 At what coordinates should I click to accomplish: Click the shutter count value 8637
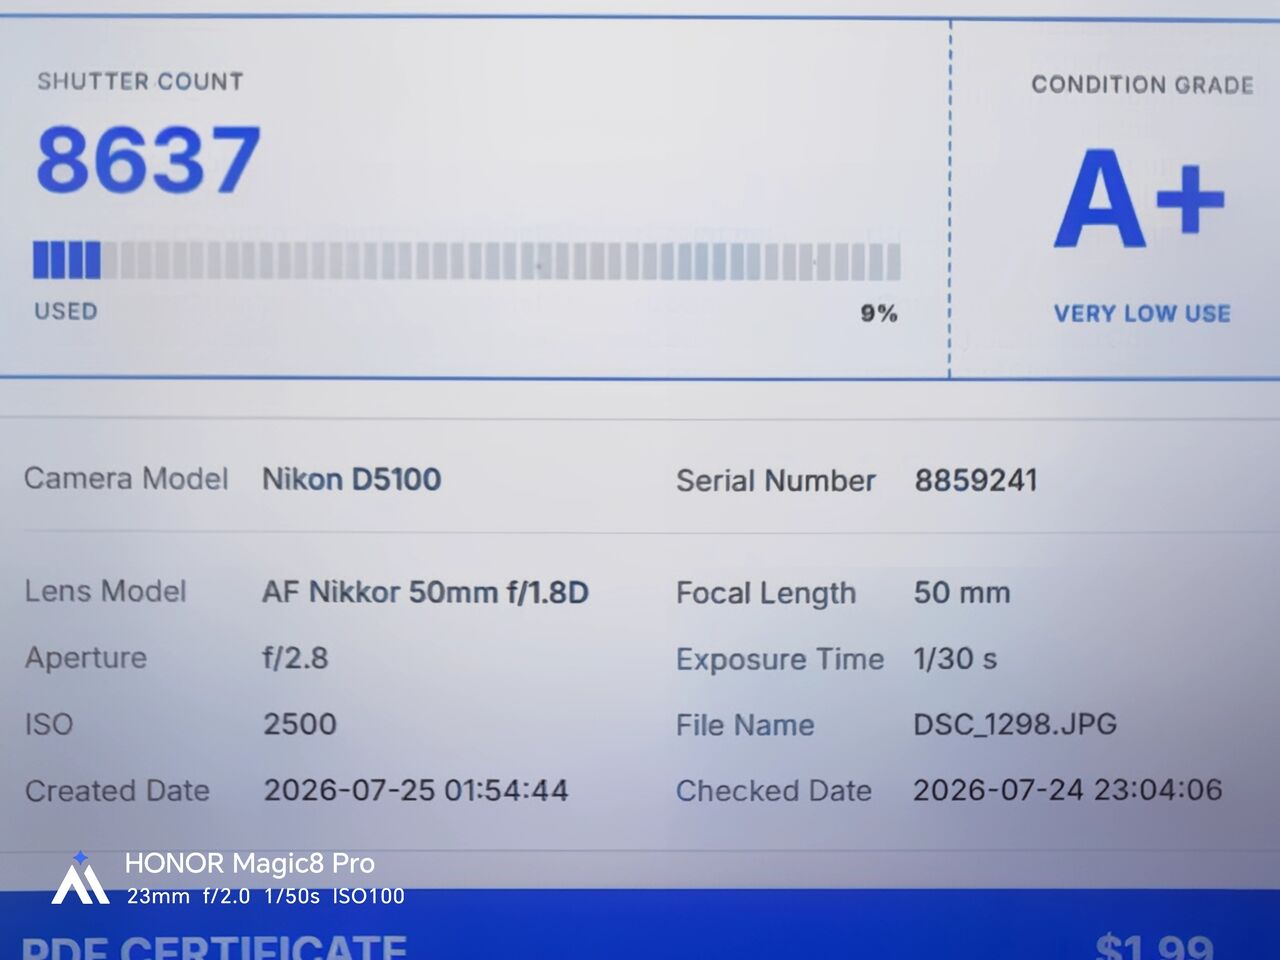[x=148, y=159]
